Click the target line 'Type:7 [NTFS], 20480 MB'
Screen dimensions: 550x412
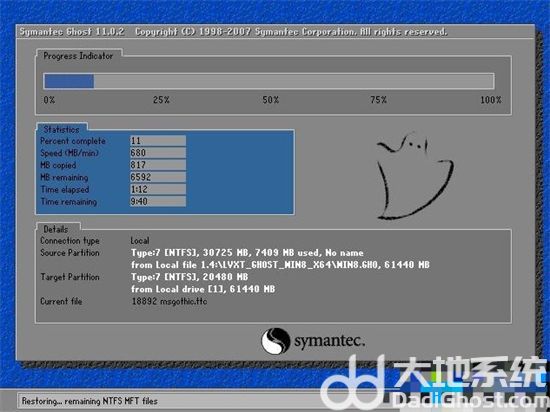[x=189, y=277]
